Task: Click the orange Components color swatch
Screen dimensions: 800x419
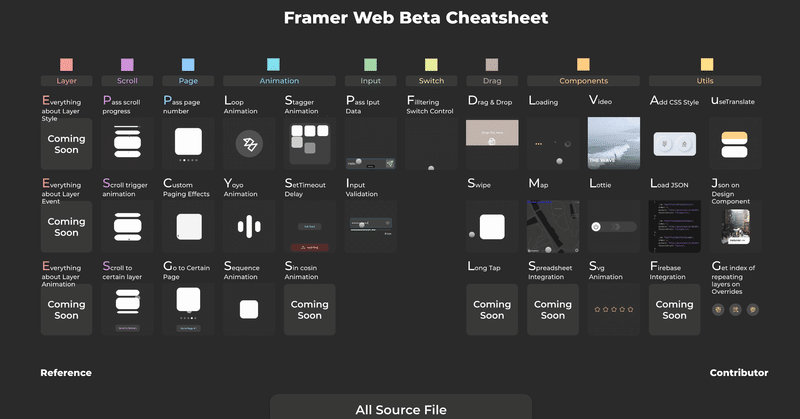Action: pyautogui.click(x=583, y=64)
